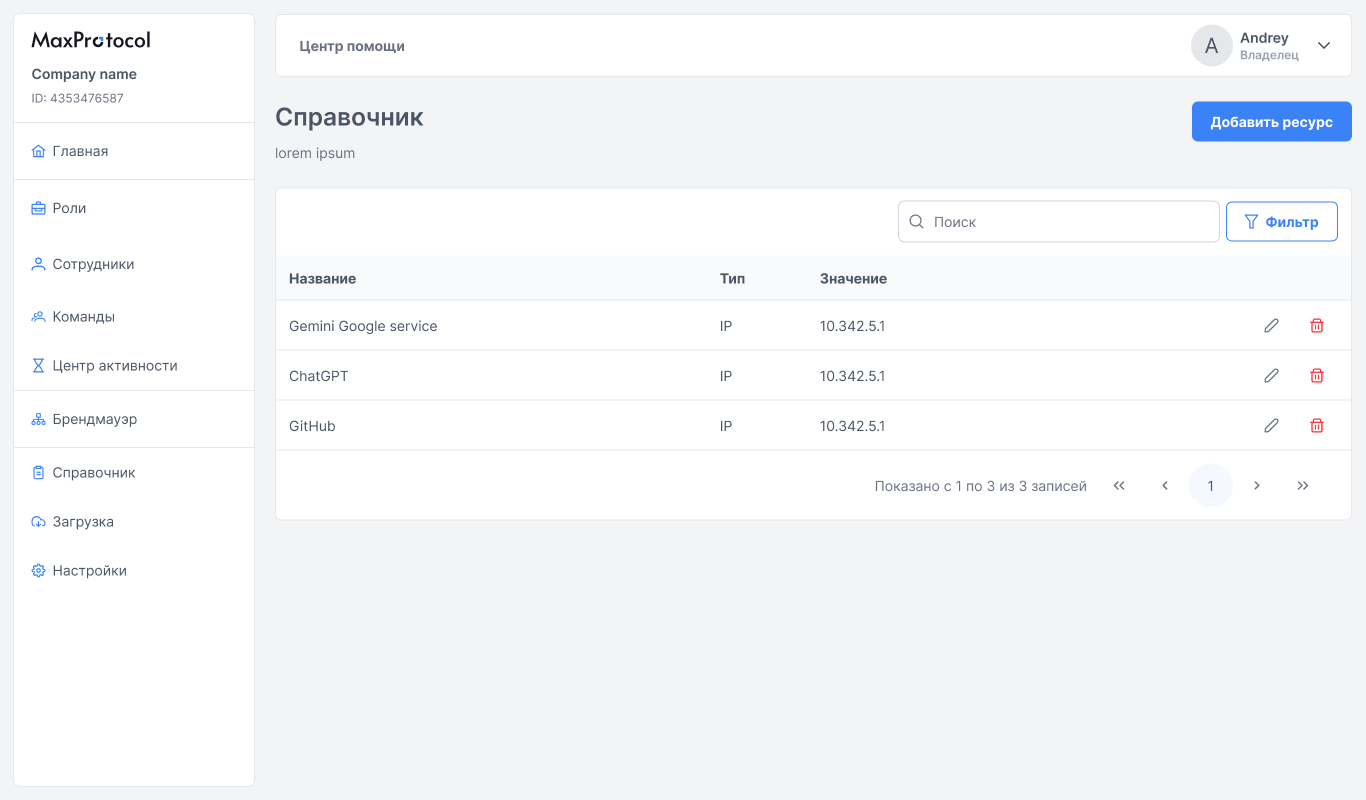
Task: Click the Gemini Google service name cell
Action: click(363, 326)
